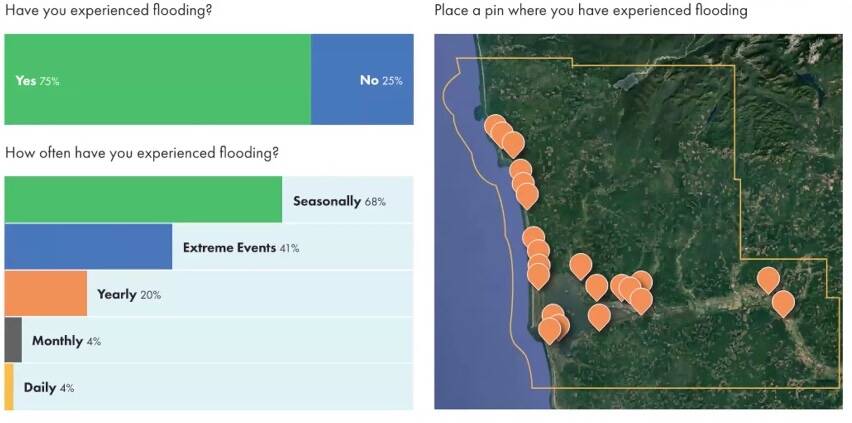Click the gray Monthly bar segment

pos(13,340)
